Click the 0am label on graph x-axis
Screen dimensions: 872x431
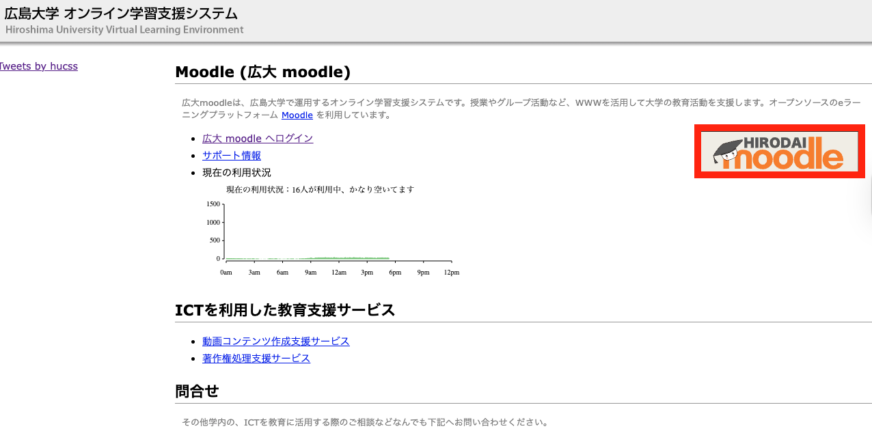coord(226,272)
